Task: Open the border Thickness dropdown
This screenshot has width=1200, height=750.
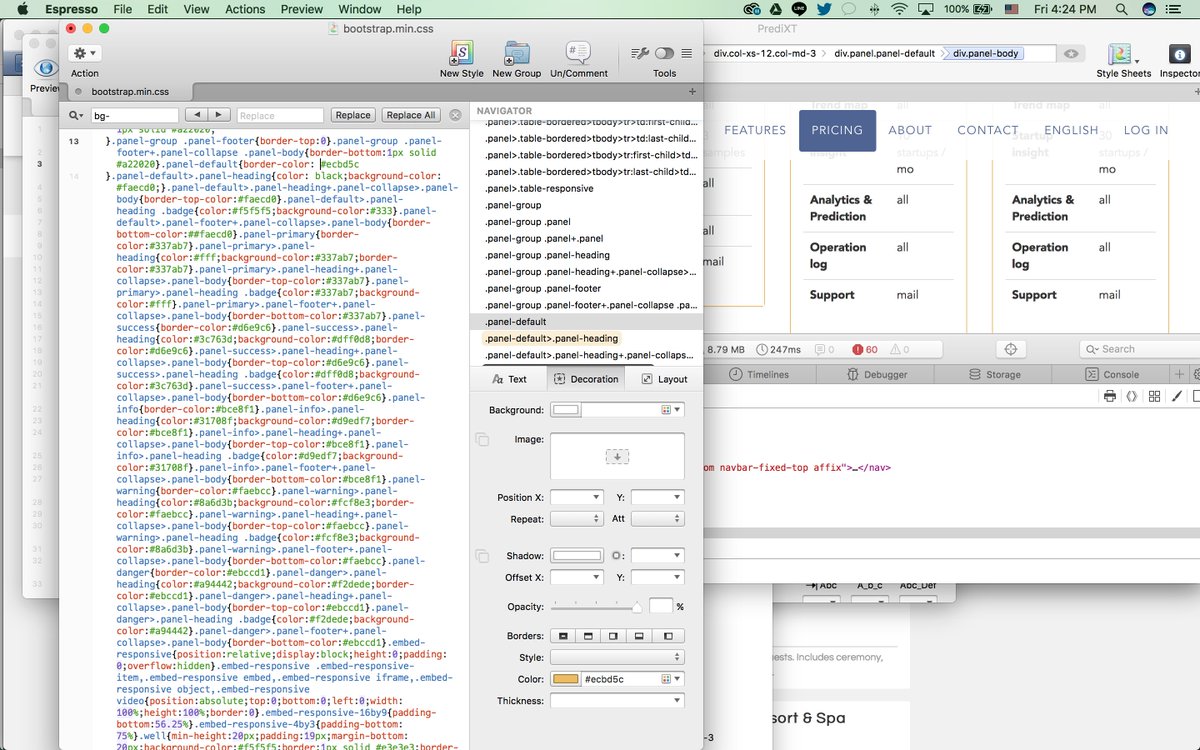Action: (x=678, y=701)
